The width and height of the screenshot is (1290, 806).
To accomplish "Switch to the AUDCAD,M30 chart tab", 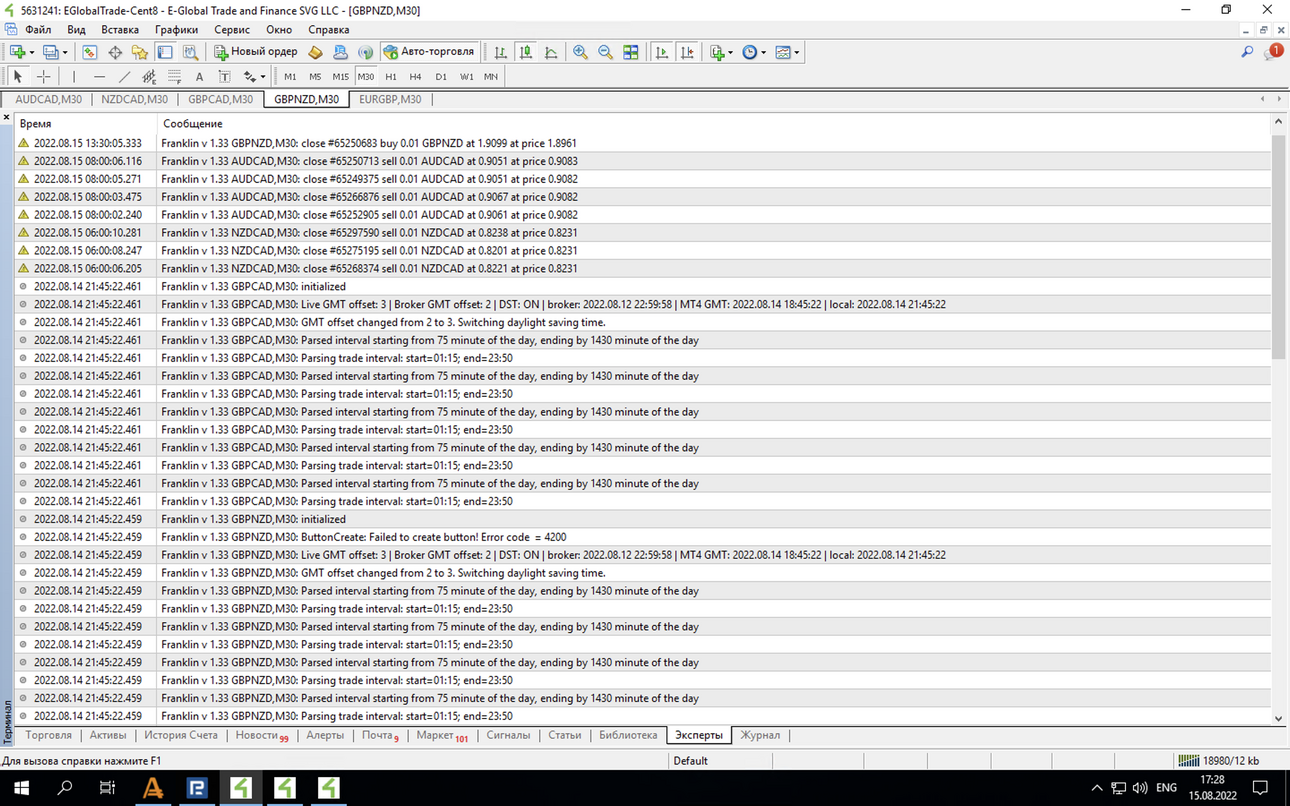I will [48, 99].
